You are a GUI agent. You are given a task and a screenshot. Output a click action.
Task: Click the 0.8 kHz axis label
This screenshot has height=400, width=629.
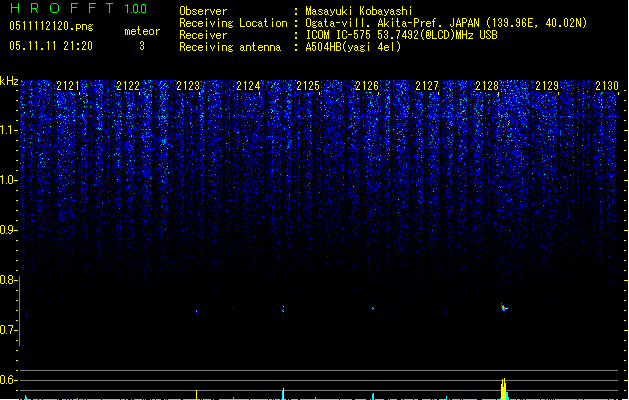(8, 280)
